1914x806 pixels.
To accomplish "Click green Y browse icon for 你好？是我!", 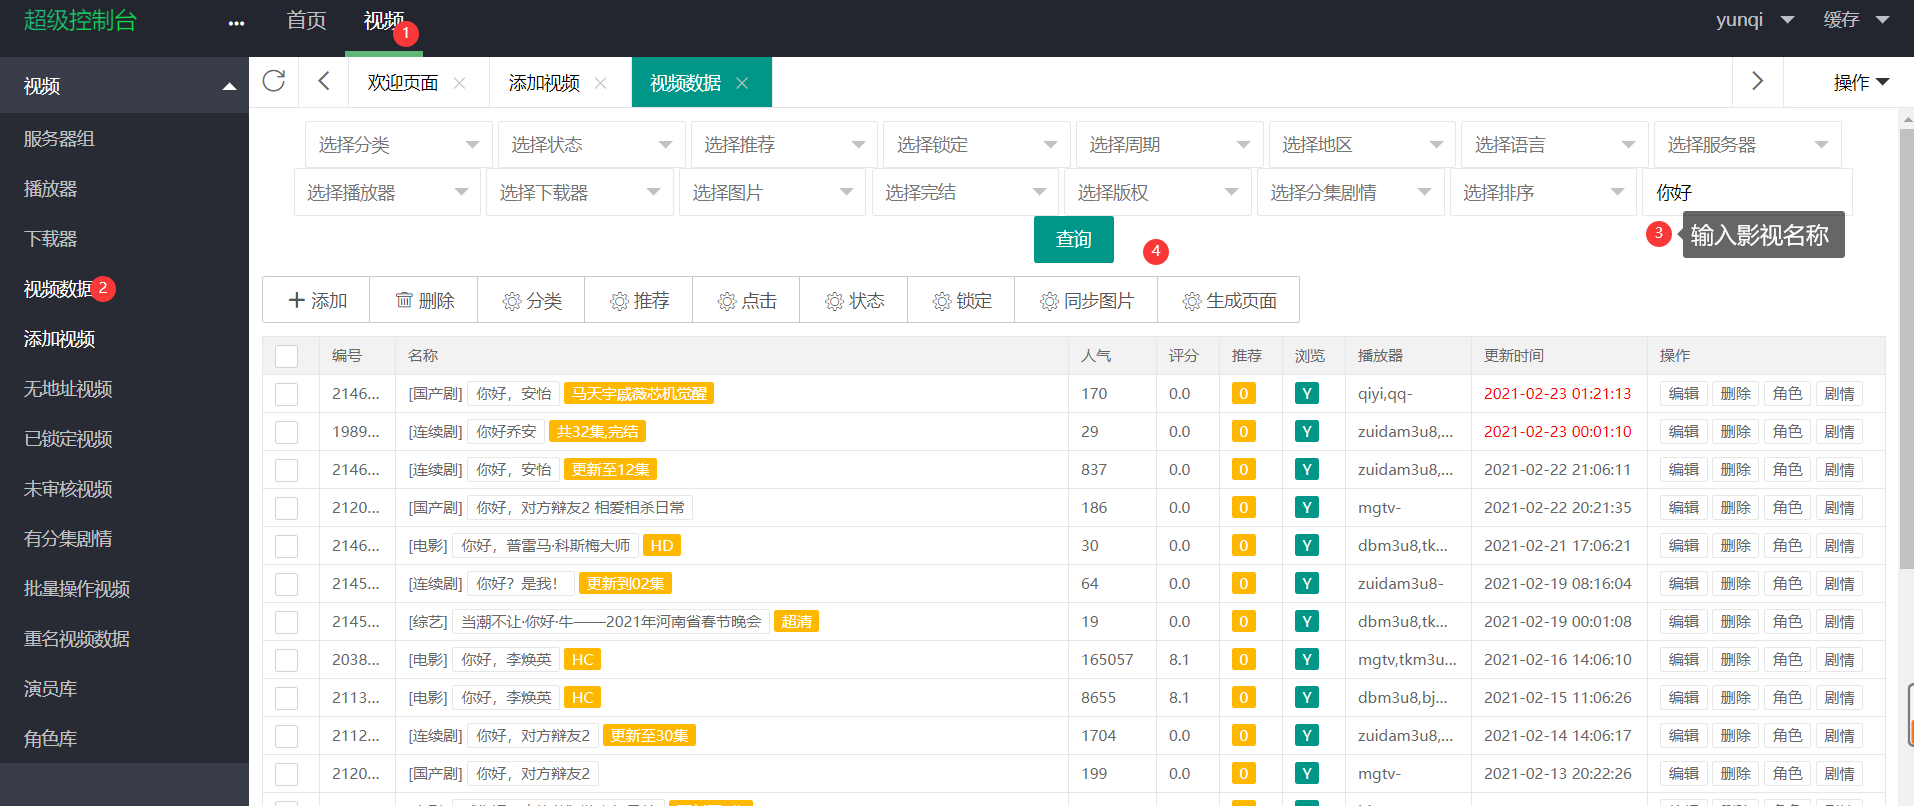I will point(1306,584).
